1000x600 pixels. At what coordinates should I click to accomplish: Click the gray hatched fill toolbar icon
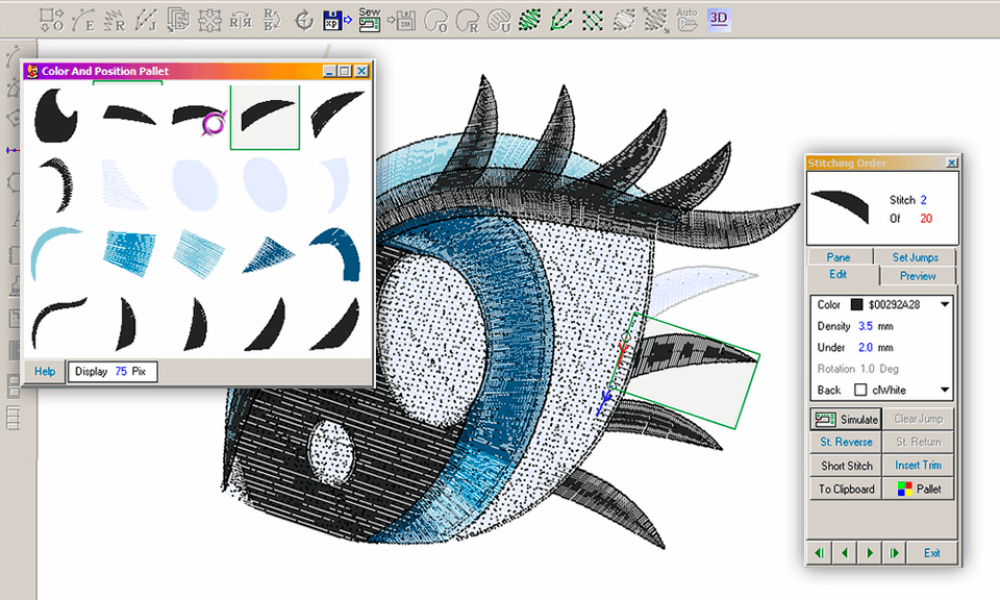coord(624,20)
